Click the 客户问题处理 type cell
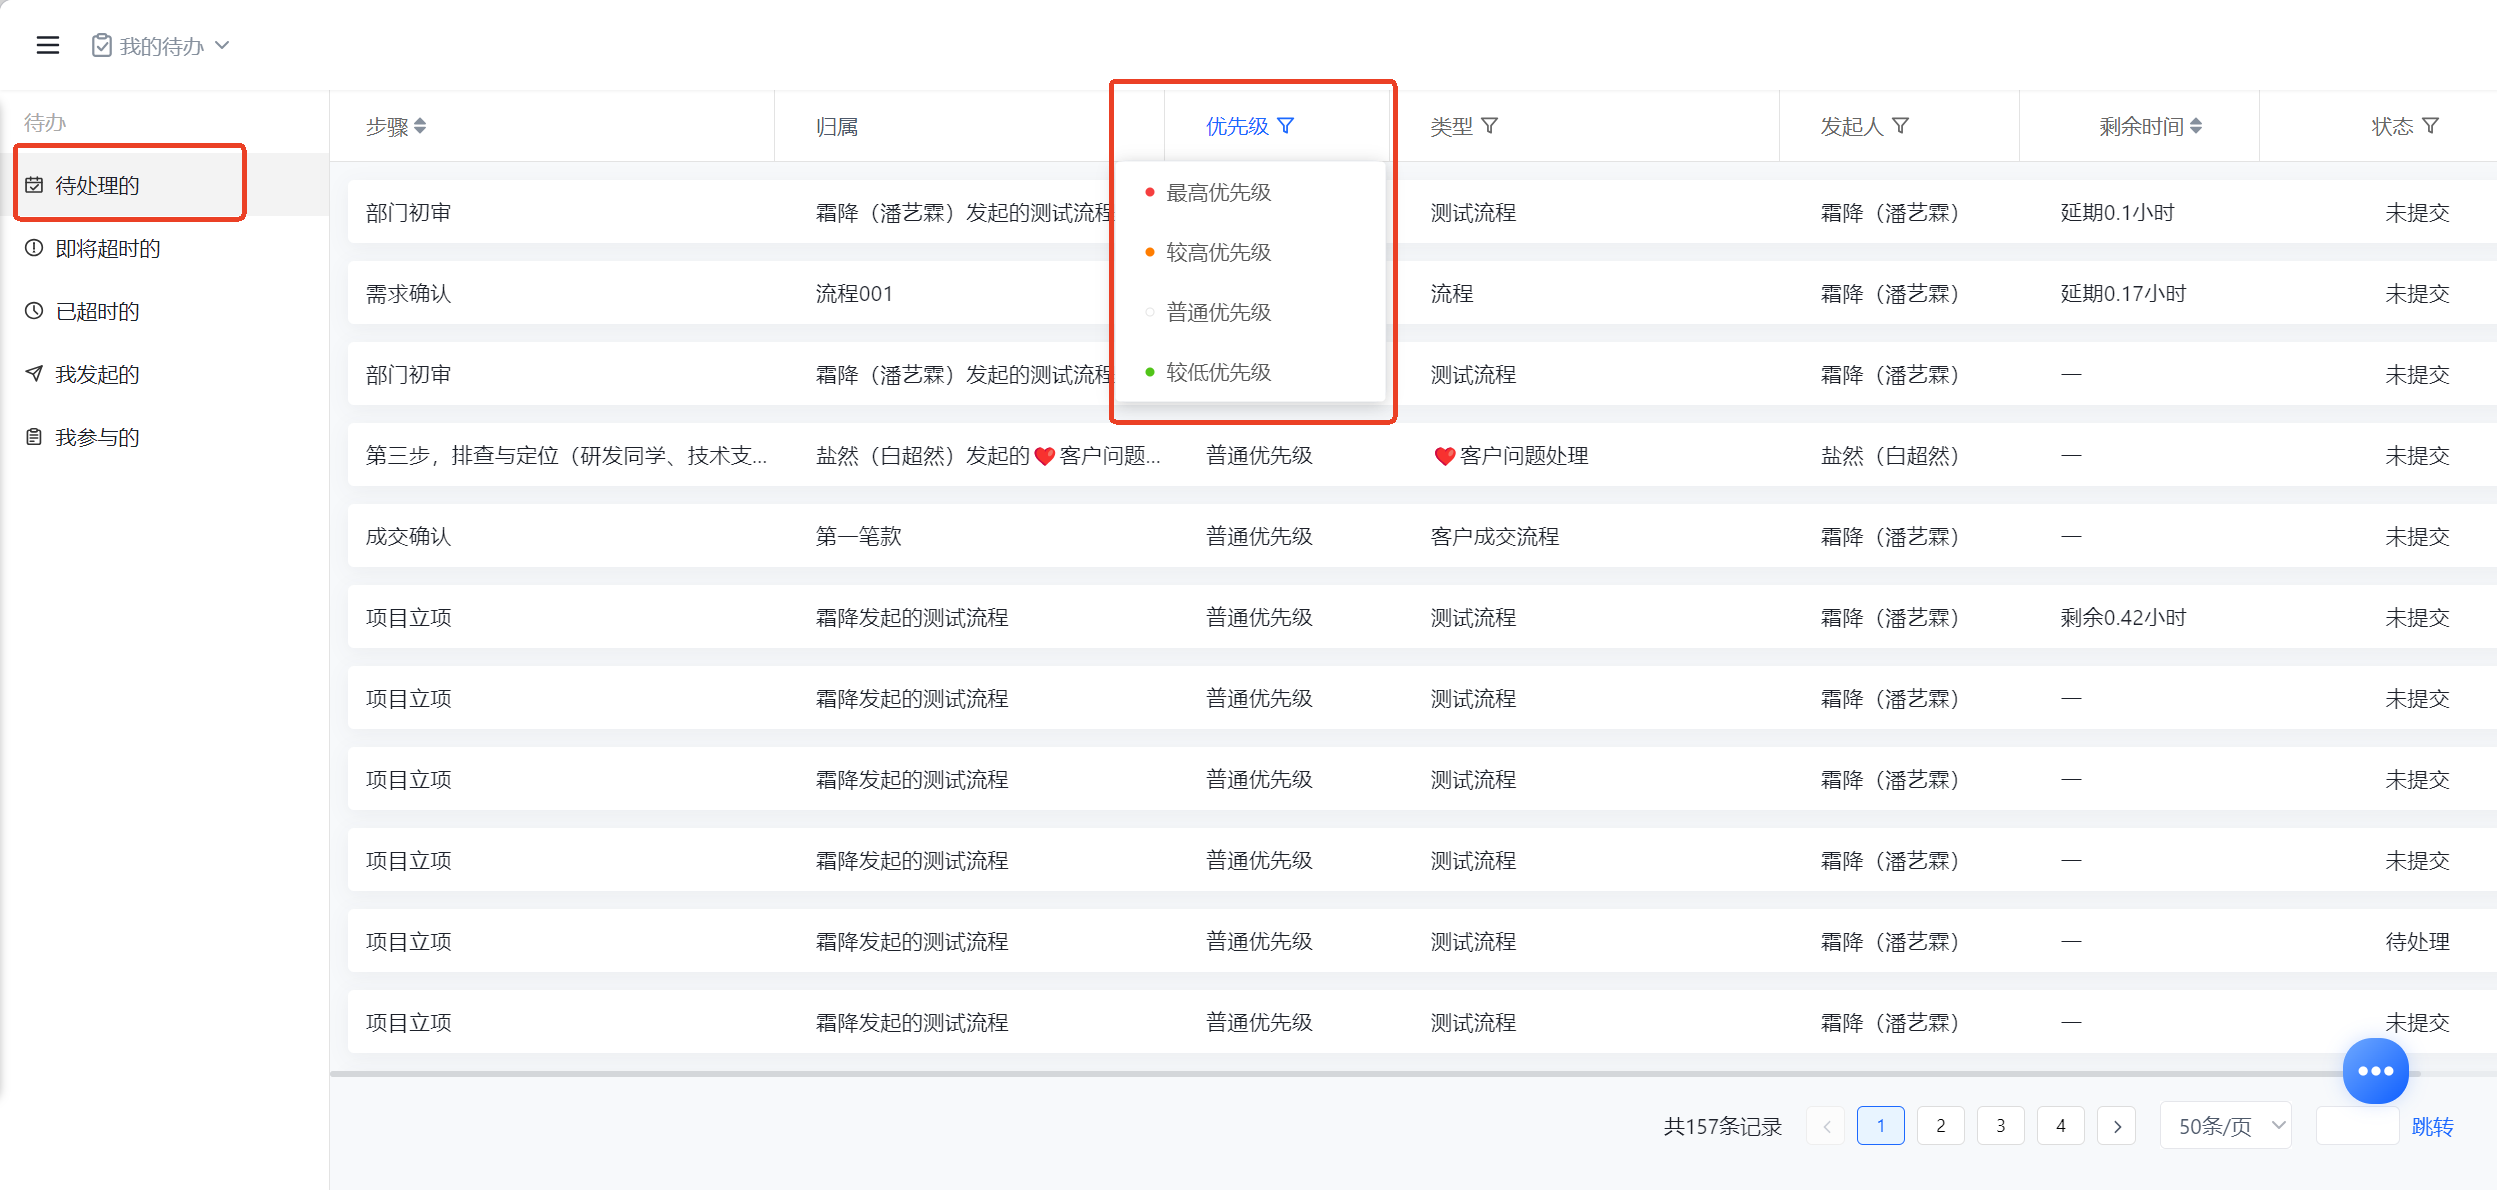The height and width of the screenshot is (1190, 2497). (x=1511, y=455)
